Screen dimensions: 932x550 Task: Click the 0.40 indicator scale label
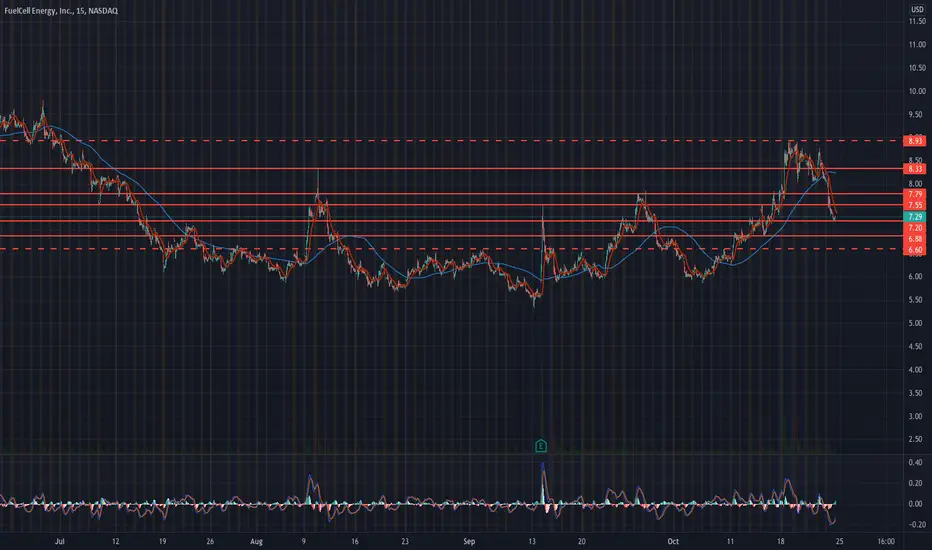pyautogui.click(x=916, y=462)
